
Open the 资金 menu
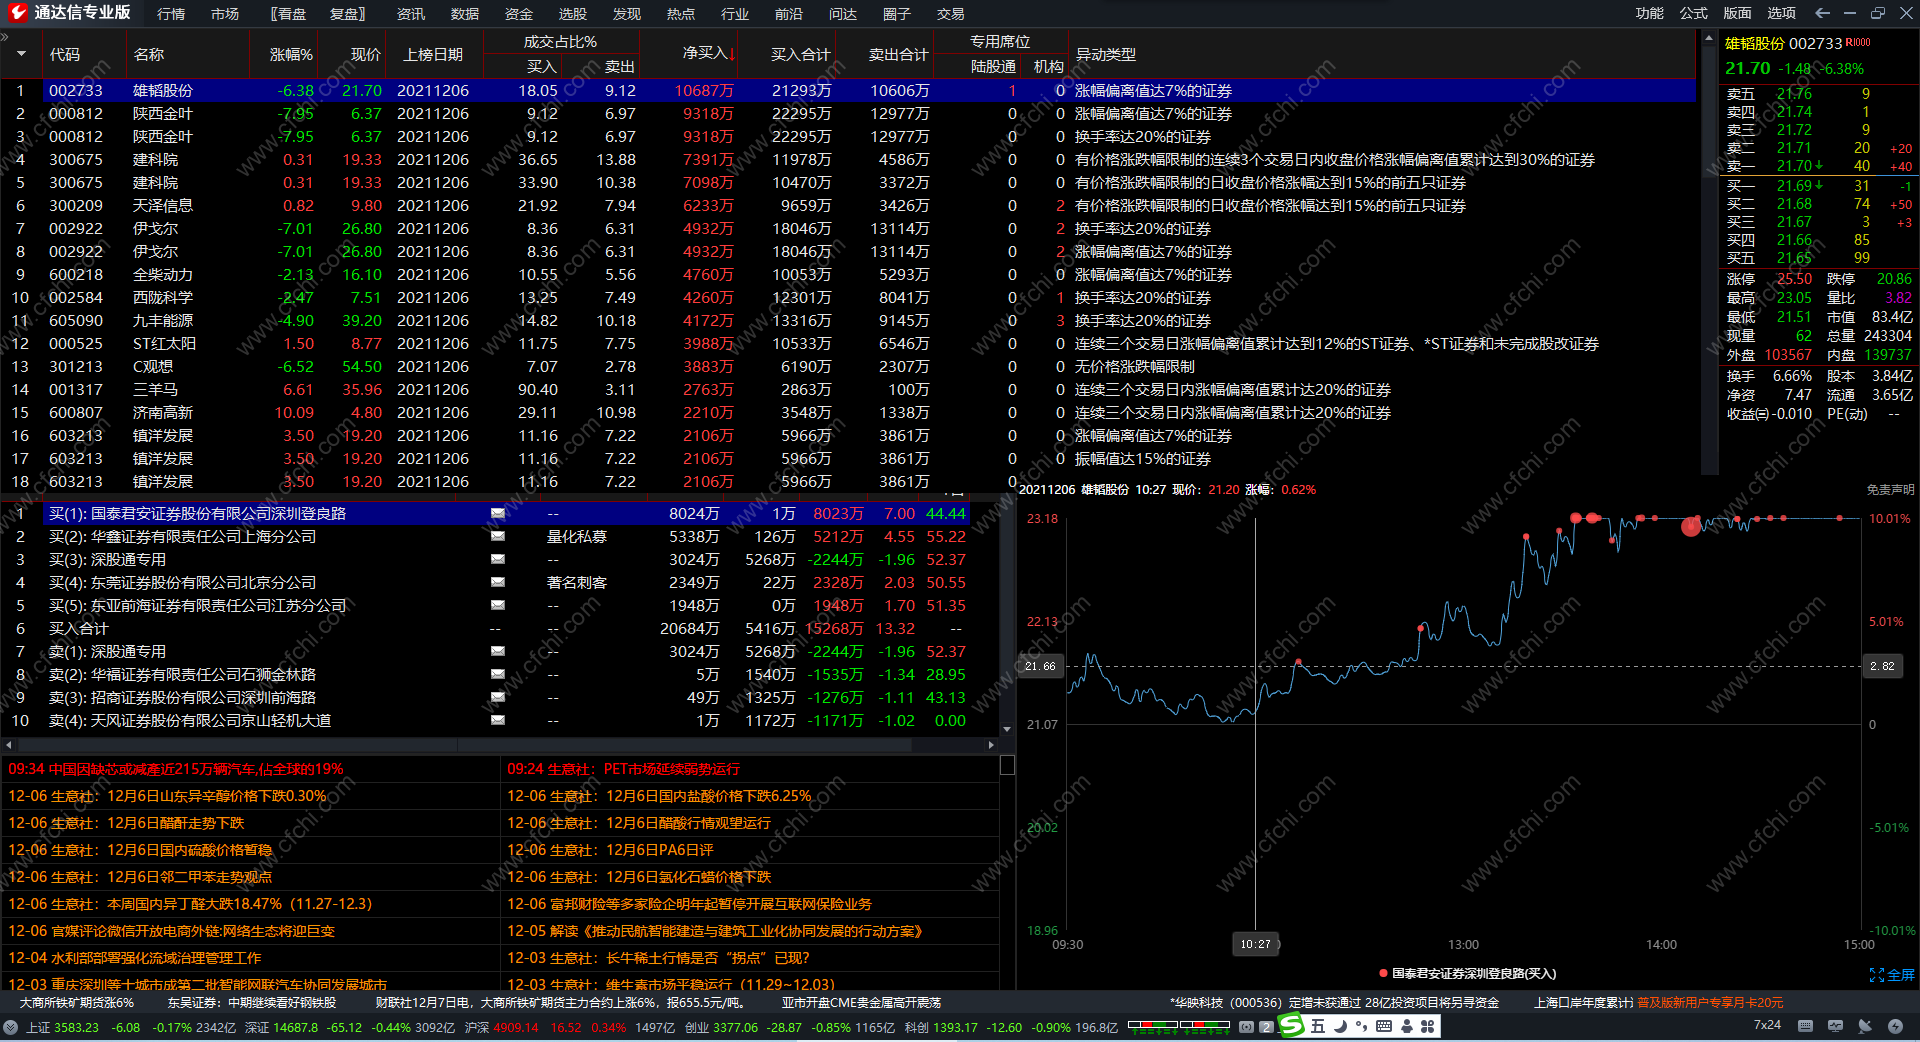pyautogui.click(x=518, y=13)
